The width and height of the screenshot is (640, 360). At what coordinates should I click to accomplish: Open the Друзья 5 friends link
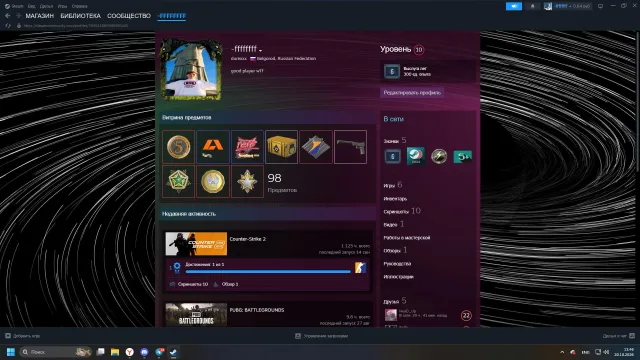click(x=395, y=301)
